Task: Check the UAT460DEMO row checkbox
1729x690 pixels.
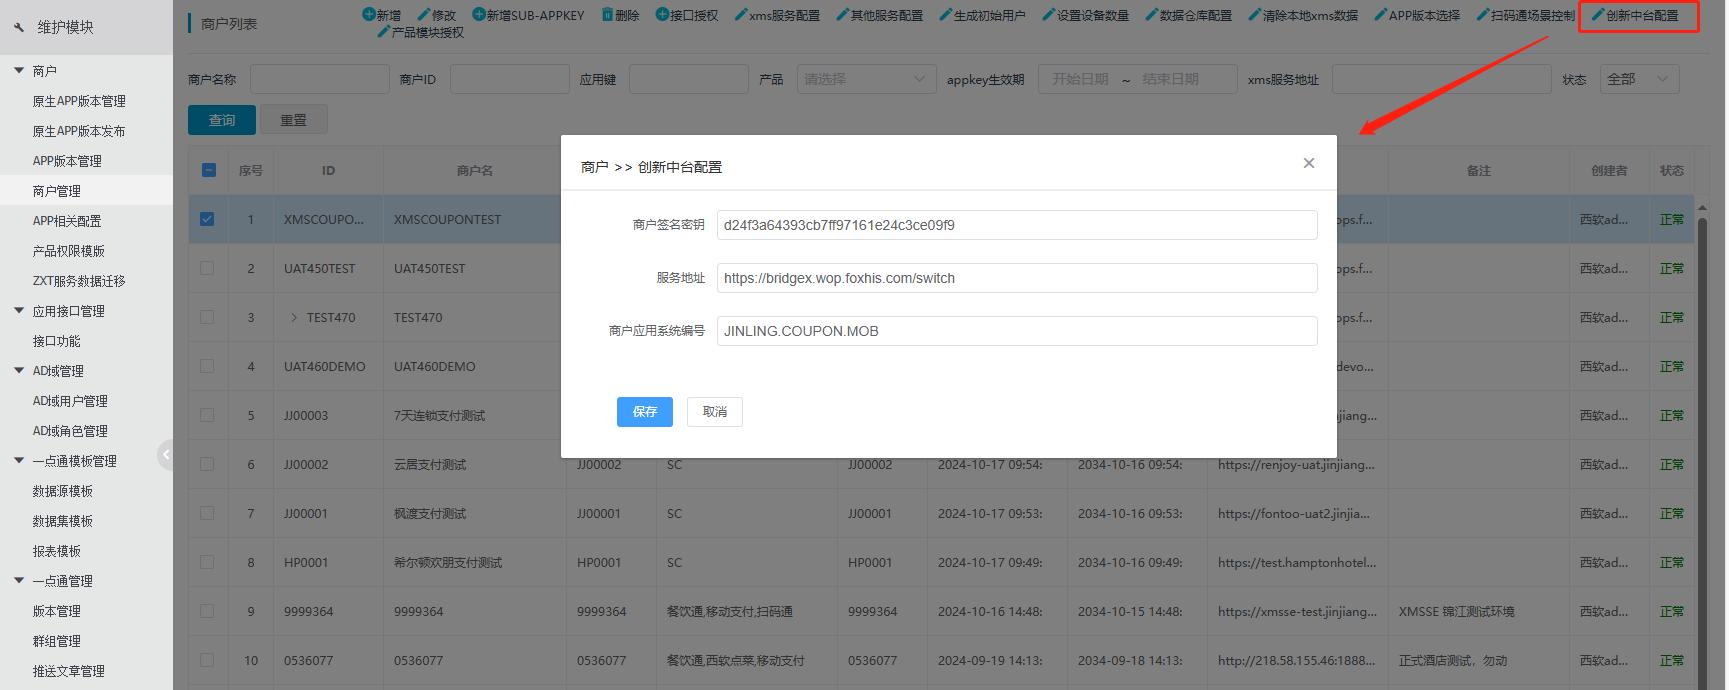Action: click(x=207, y=366)
